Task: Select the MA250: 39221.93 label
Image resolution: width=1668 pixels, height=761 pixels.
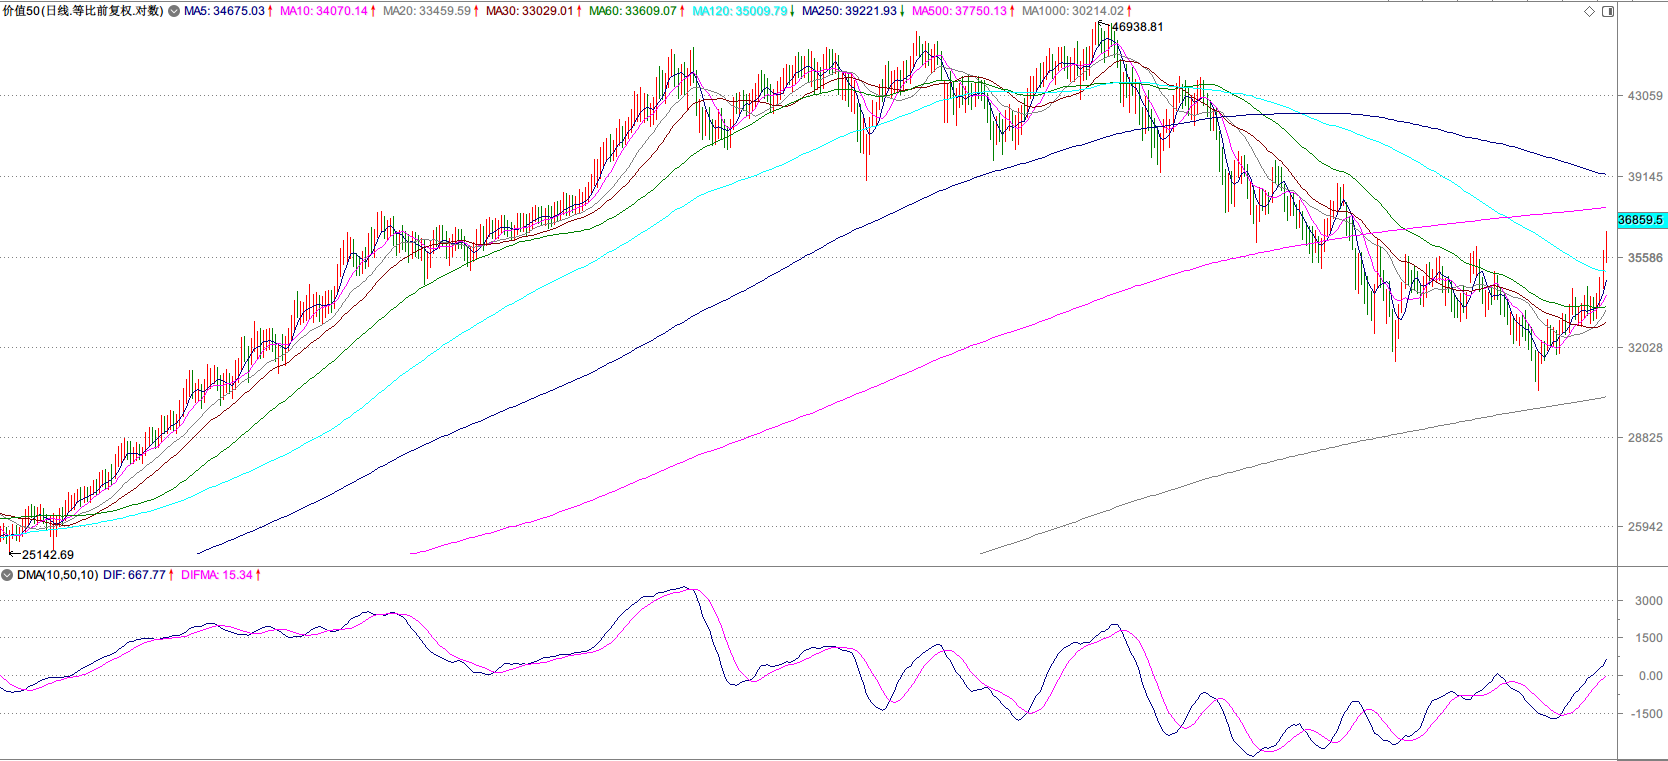Action: point(849,11)
